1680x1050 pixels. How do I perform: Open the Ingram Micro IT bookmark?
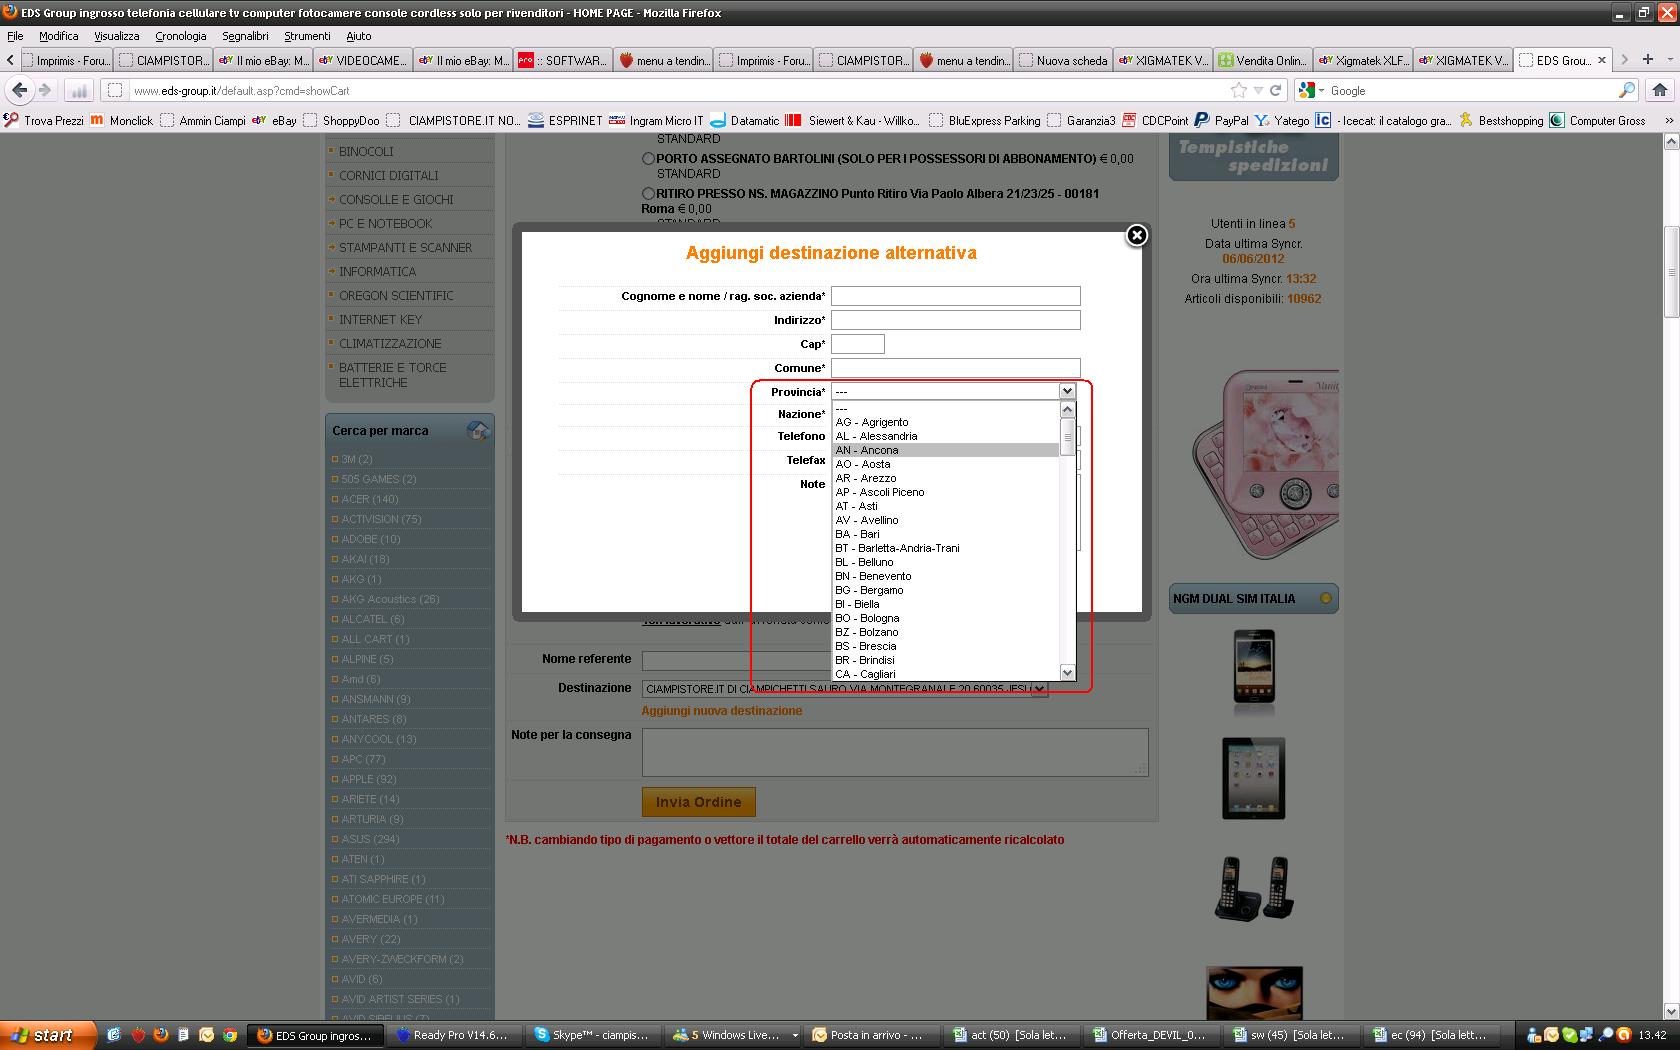coord(656,120)
